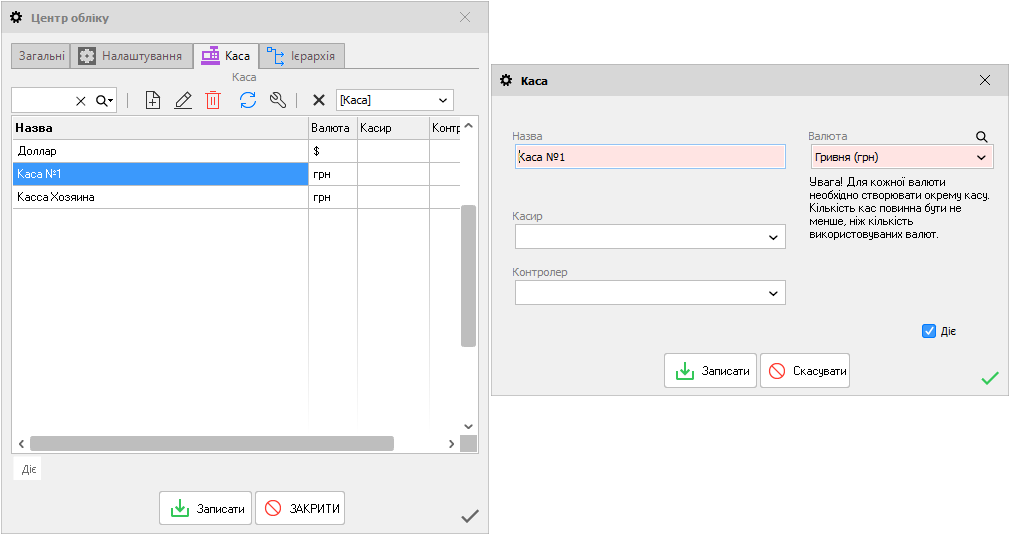
Task: Switch to the Ієрархія tab
Action: tap(304, 56)
